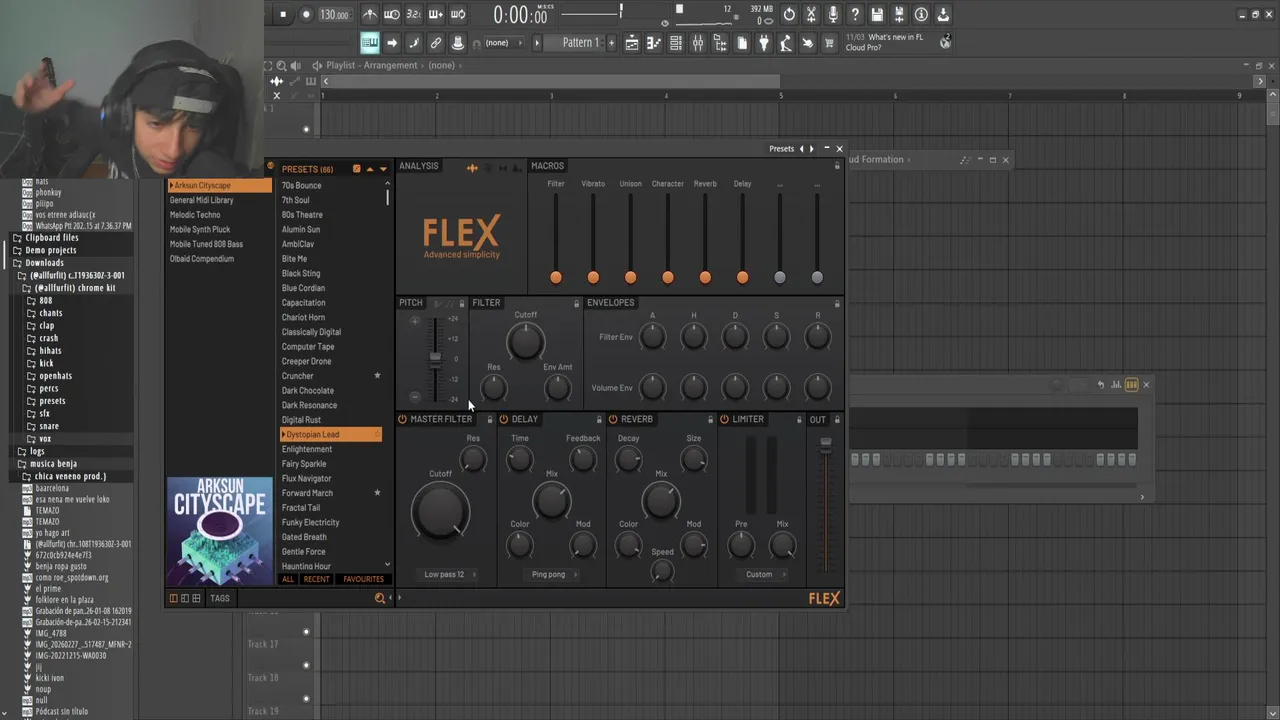
Task: Open the Playlist view icon
Action: pyautogui.click(x=632, y=43)
